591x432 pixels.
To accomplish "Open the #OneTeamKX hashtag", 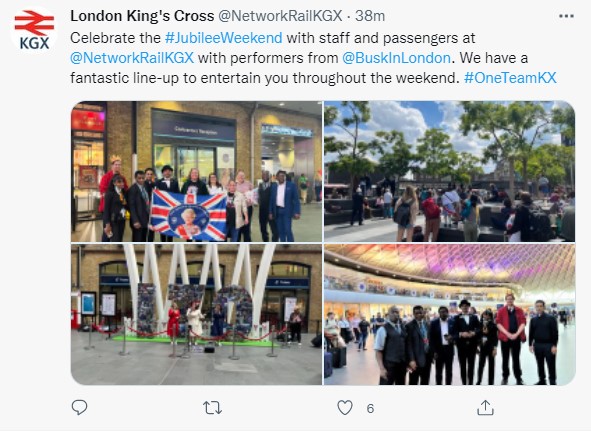I will pyautogui.click(x=510, y=78).
